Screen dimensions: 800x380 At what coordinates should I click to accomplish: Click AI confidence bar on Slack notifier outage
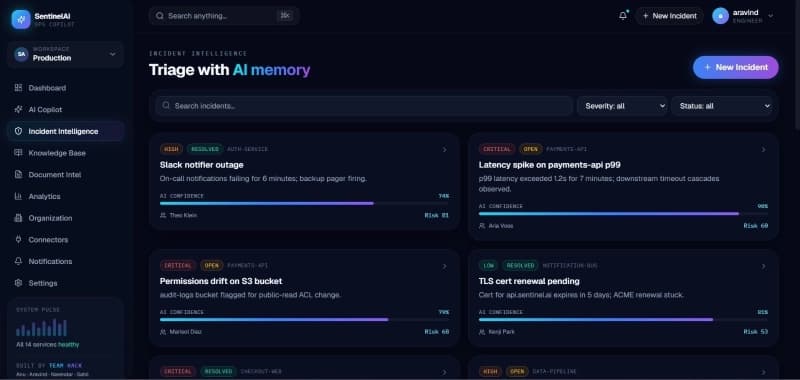304,203
